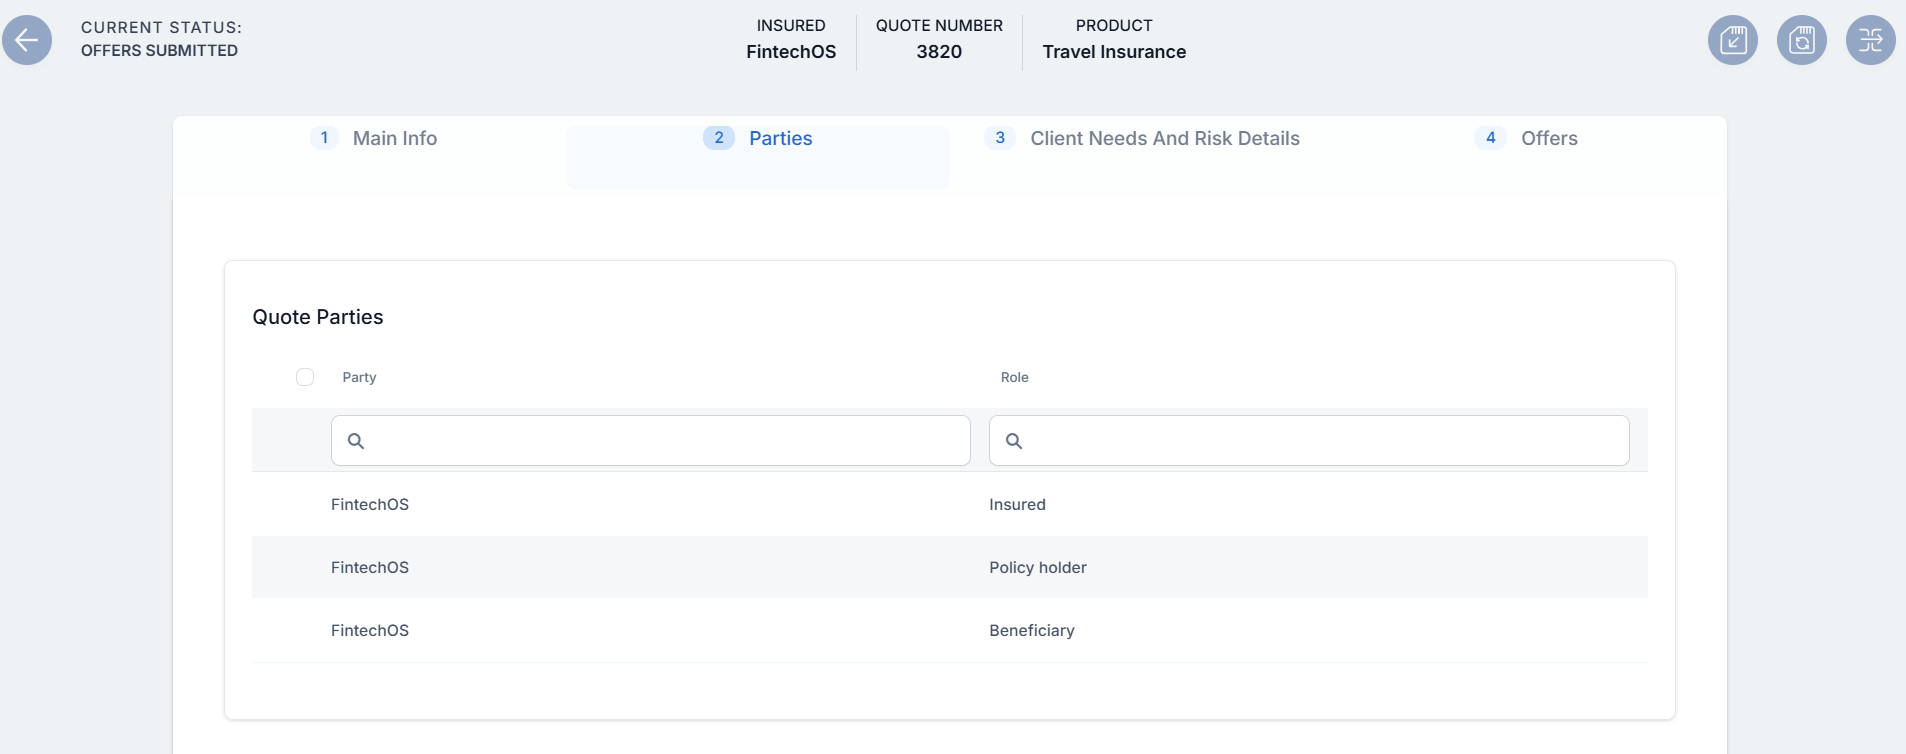1906x754 pixels.
Task: Select the Parties tab
Action: (x=780, y=139)
